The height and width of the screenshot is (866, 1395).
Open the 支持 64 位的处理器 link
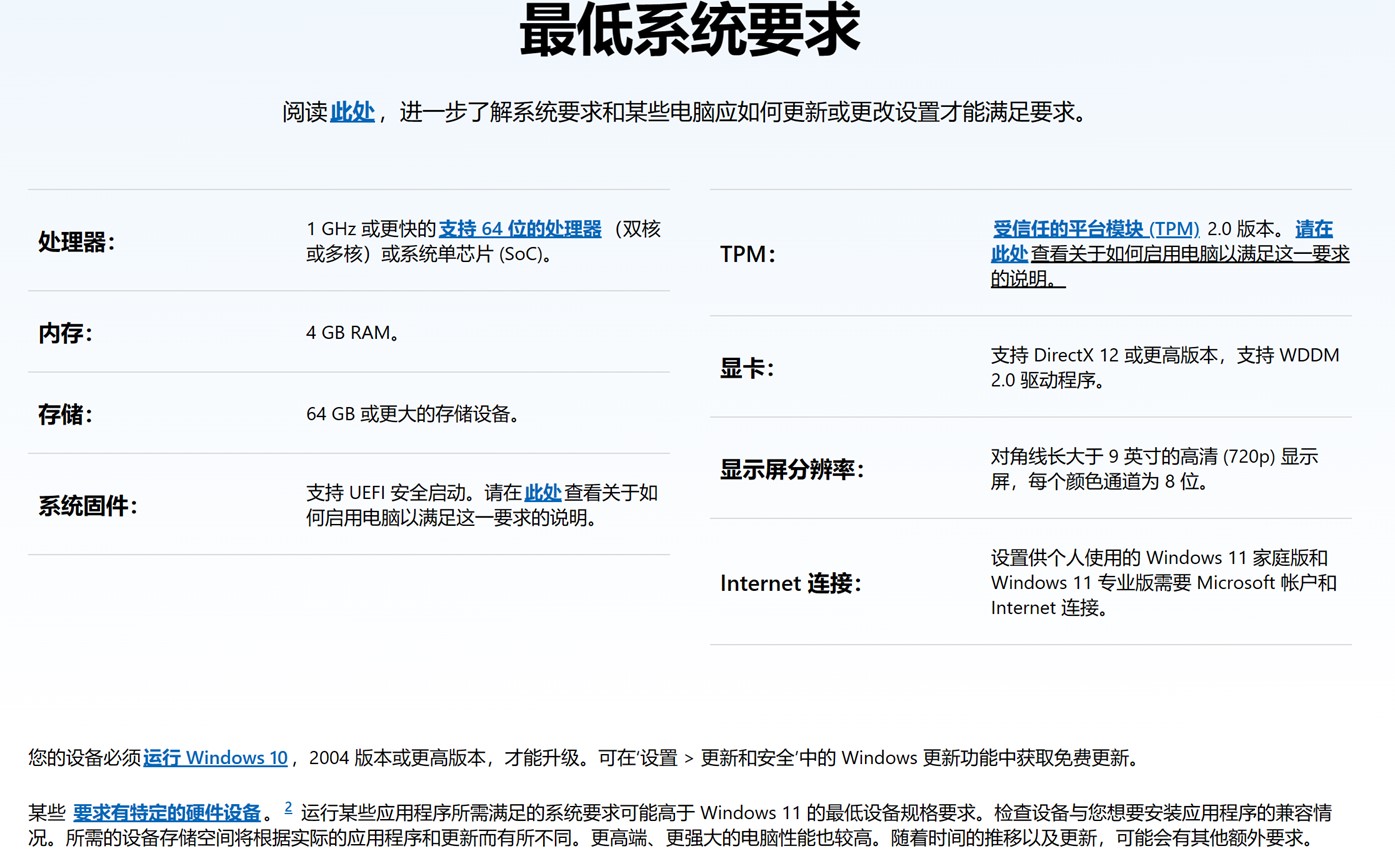(x=518, y=228)
